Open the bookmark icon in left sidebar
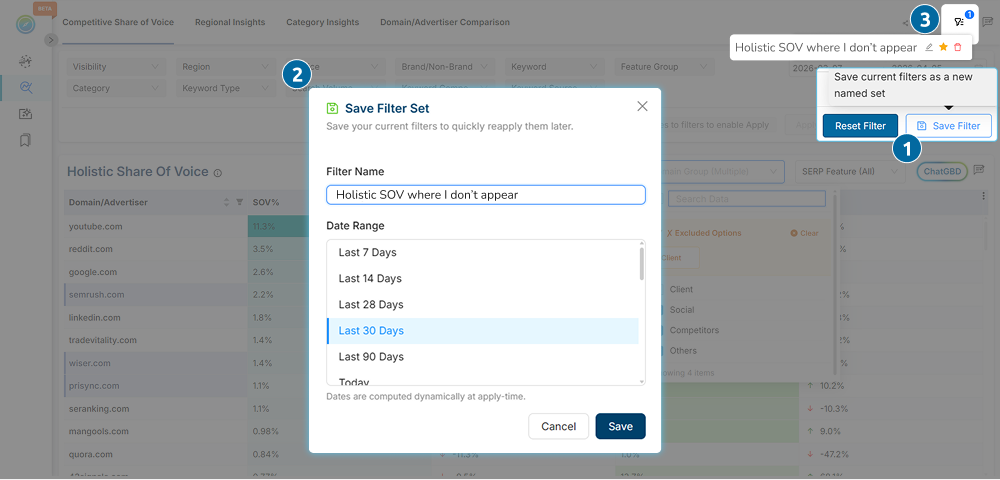1000x480 pixels. click(25, 140)
